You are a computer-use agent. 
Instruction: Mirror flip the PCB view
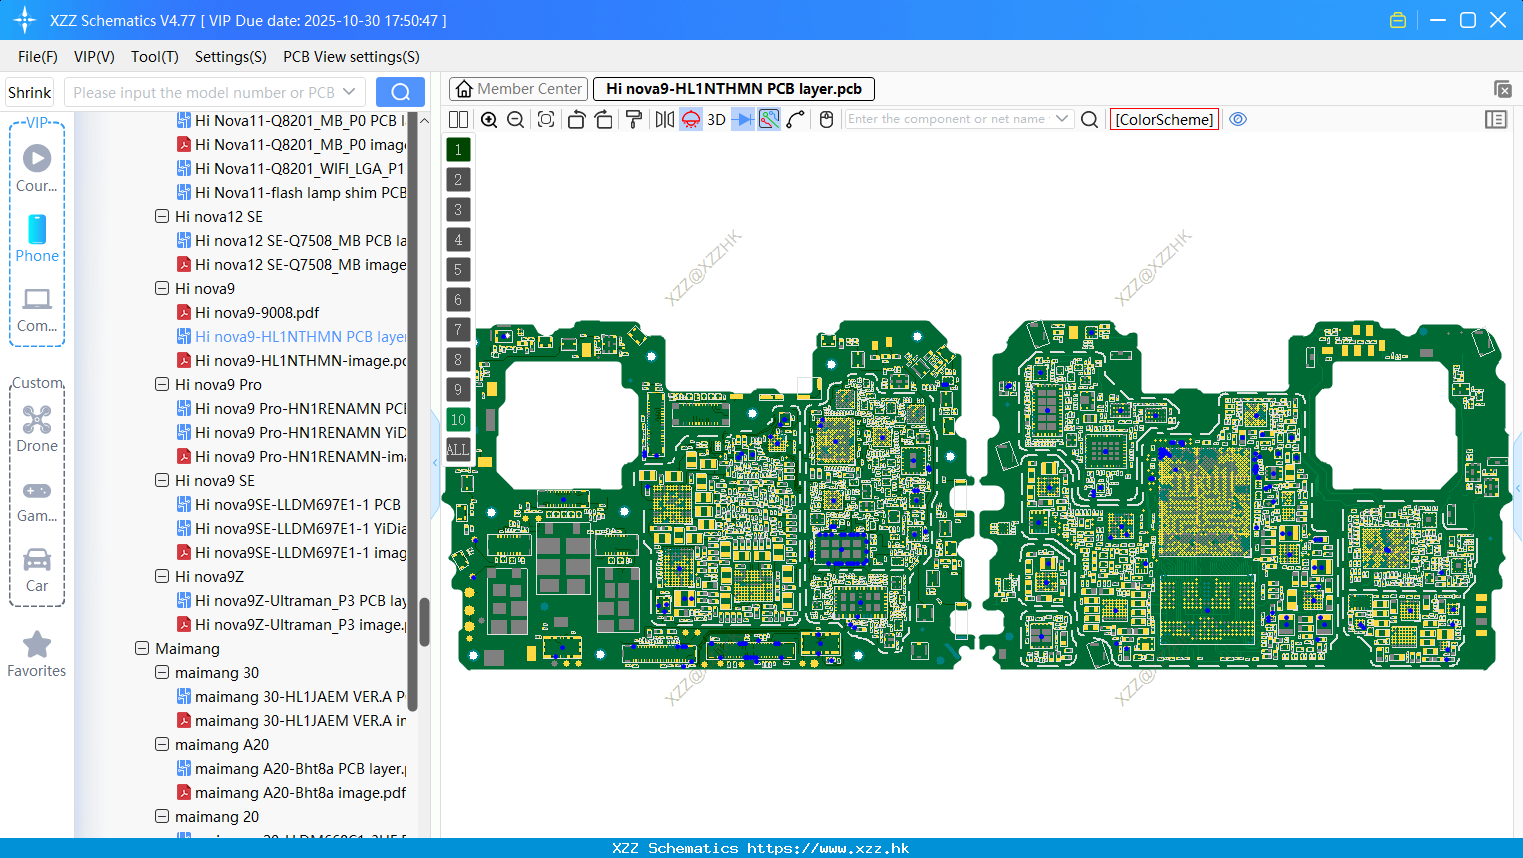point(665,119)
